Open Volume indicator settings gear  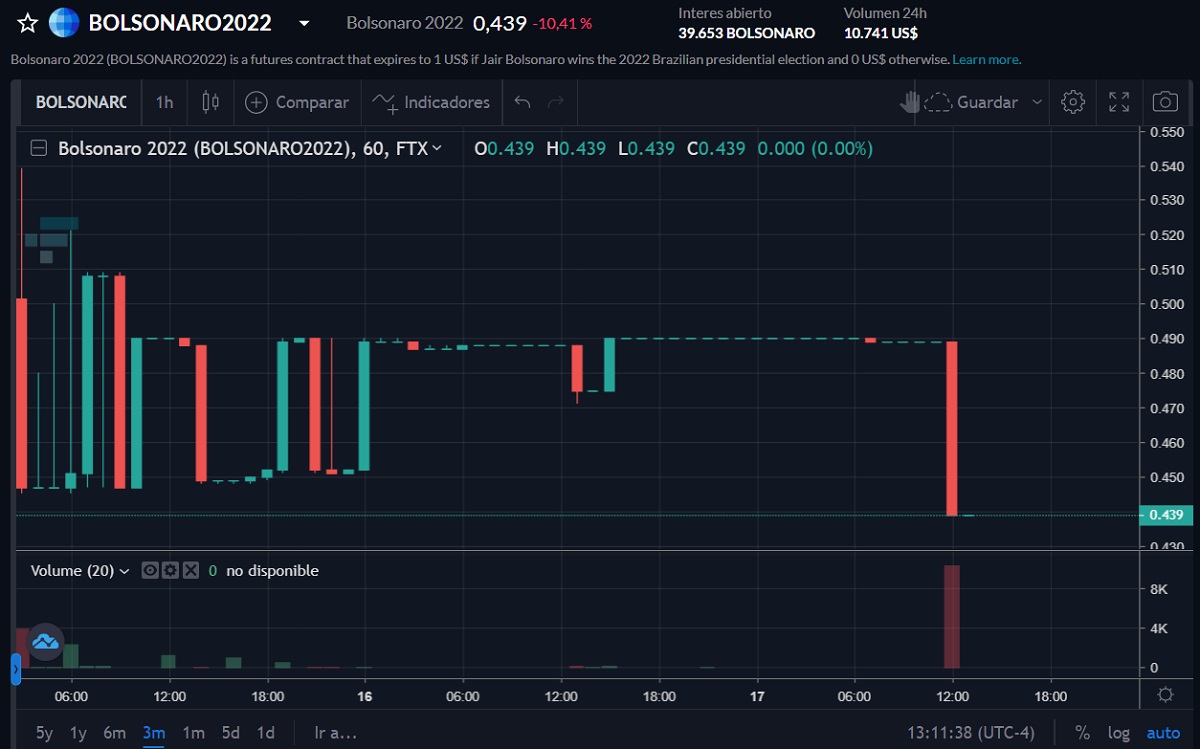[x=170, y=570]
